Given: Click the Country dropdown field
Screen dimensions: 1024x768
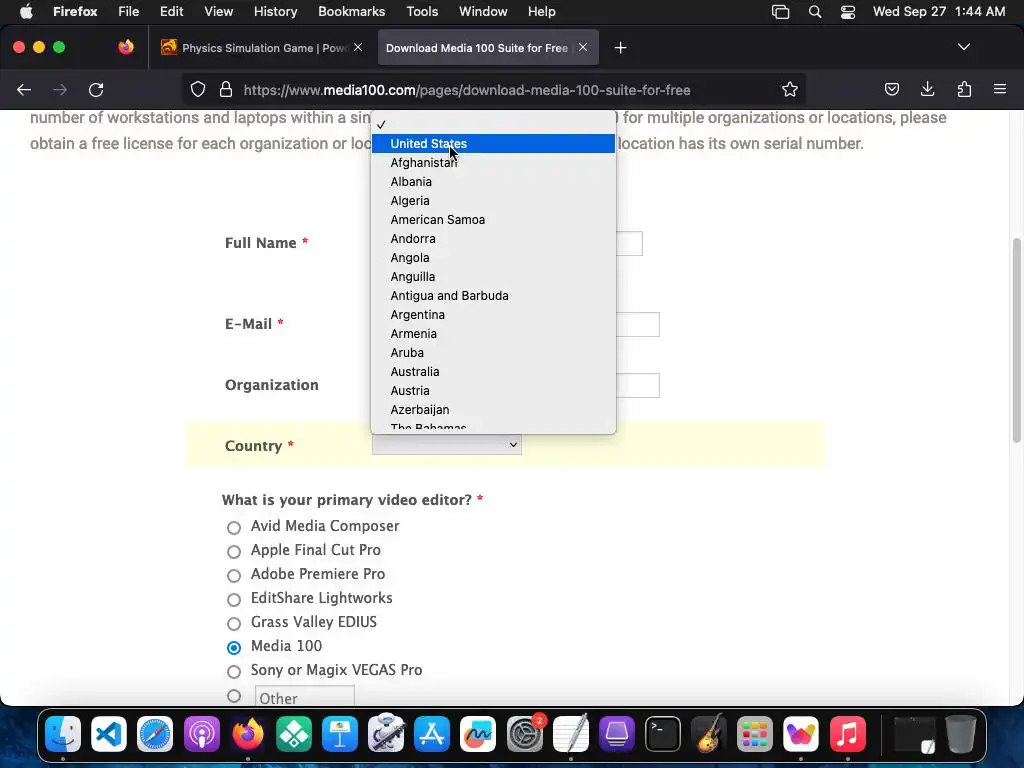Looking at the screenshot, I should pyautogui.click(x=447, y=445).
